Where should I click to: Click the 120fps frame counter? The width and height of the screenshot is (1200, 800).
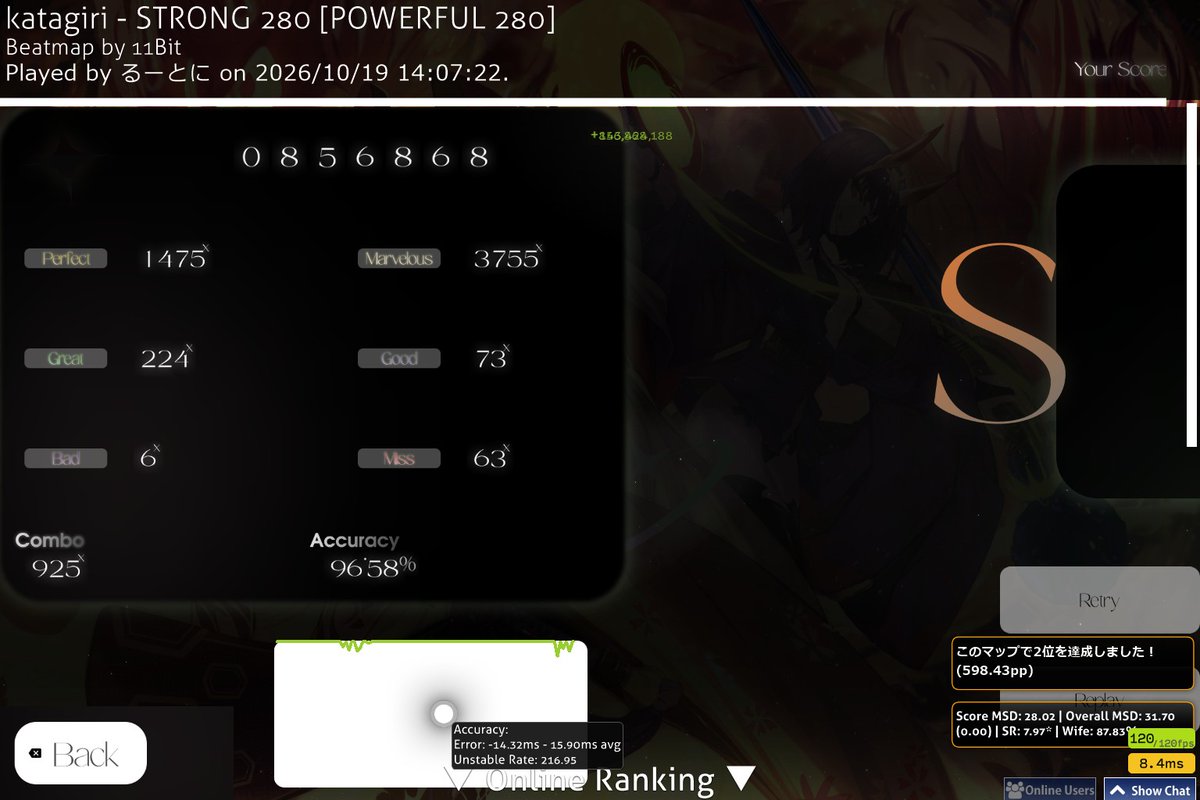pos(1160,740)
